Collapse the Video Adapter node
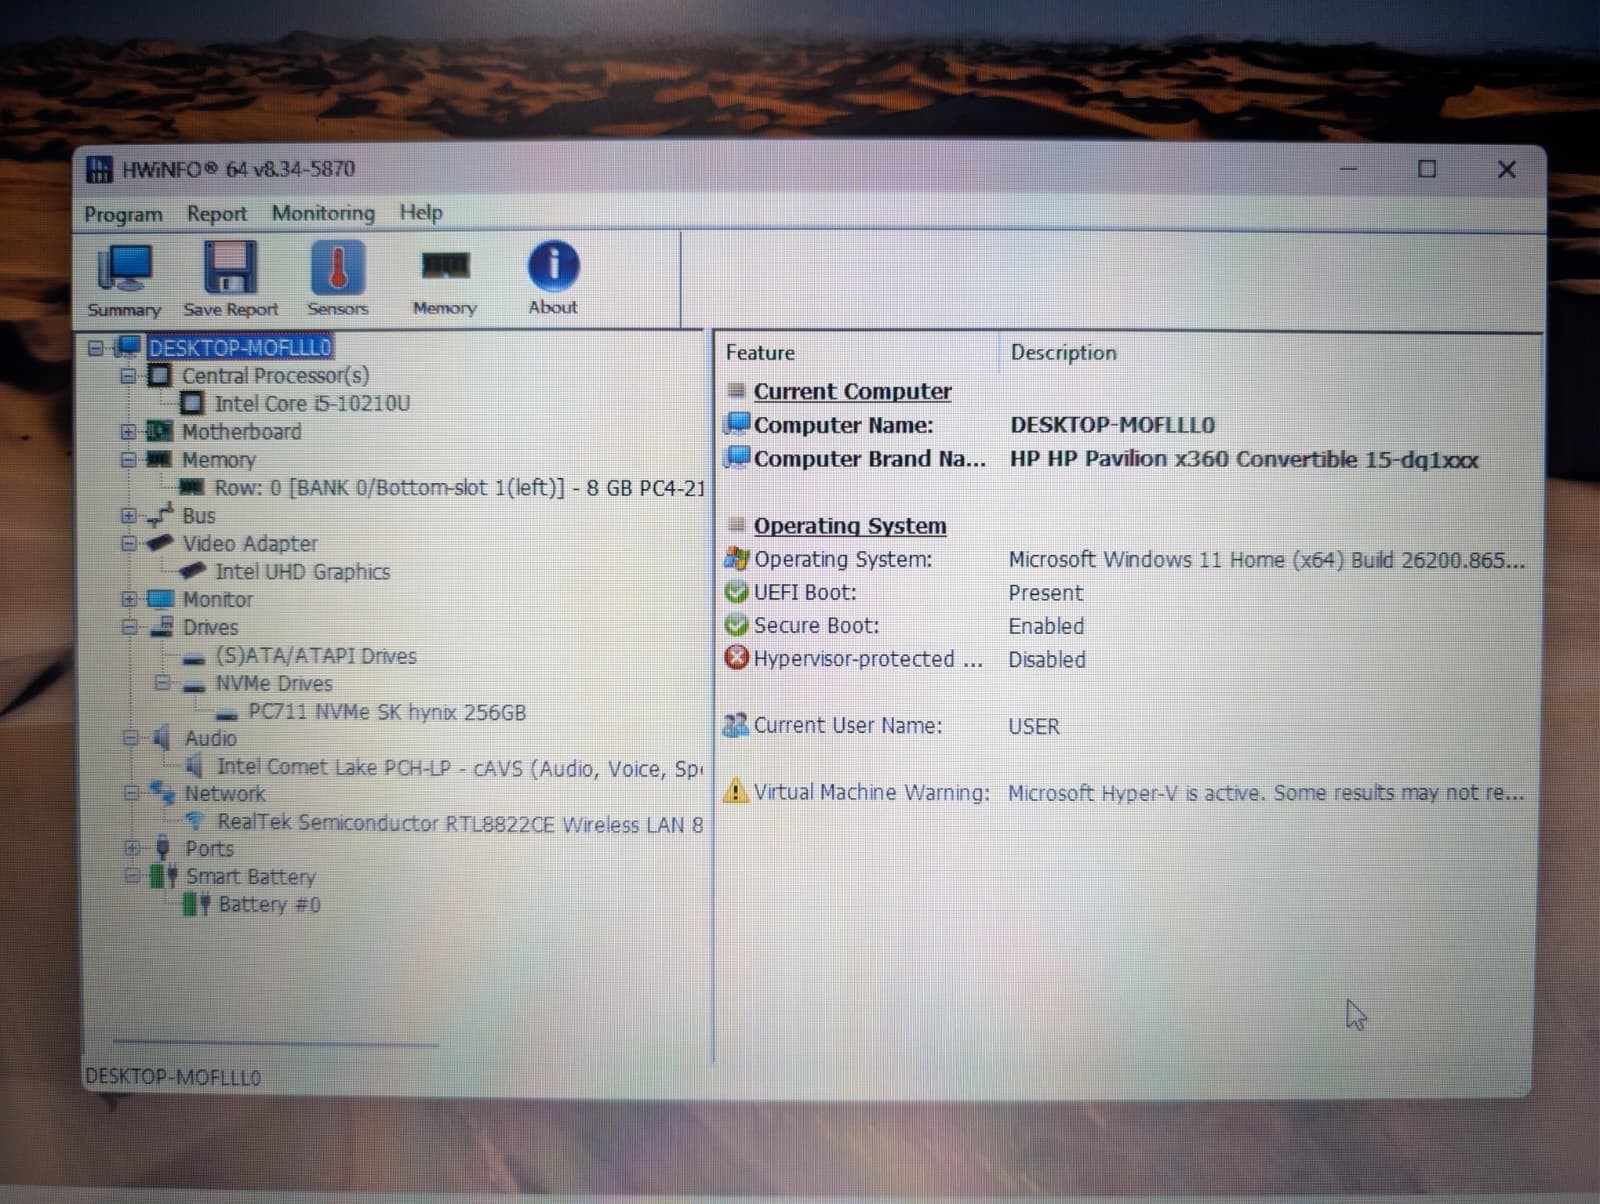Image resolution: width=1600 pixels, height=1204 pixels. pos(128,544)
